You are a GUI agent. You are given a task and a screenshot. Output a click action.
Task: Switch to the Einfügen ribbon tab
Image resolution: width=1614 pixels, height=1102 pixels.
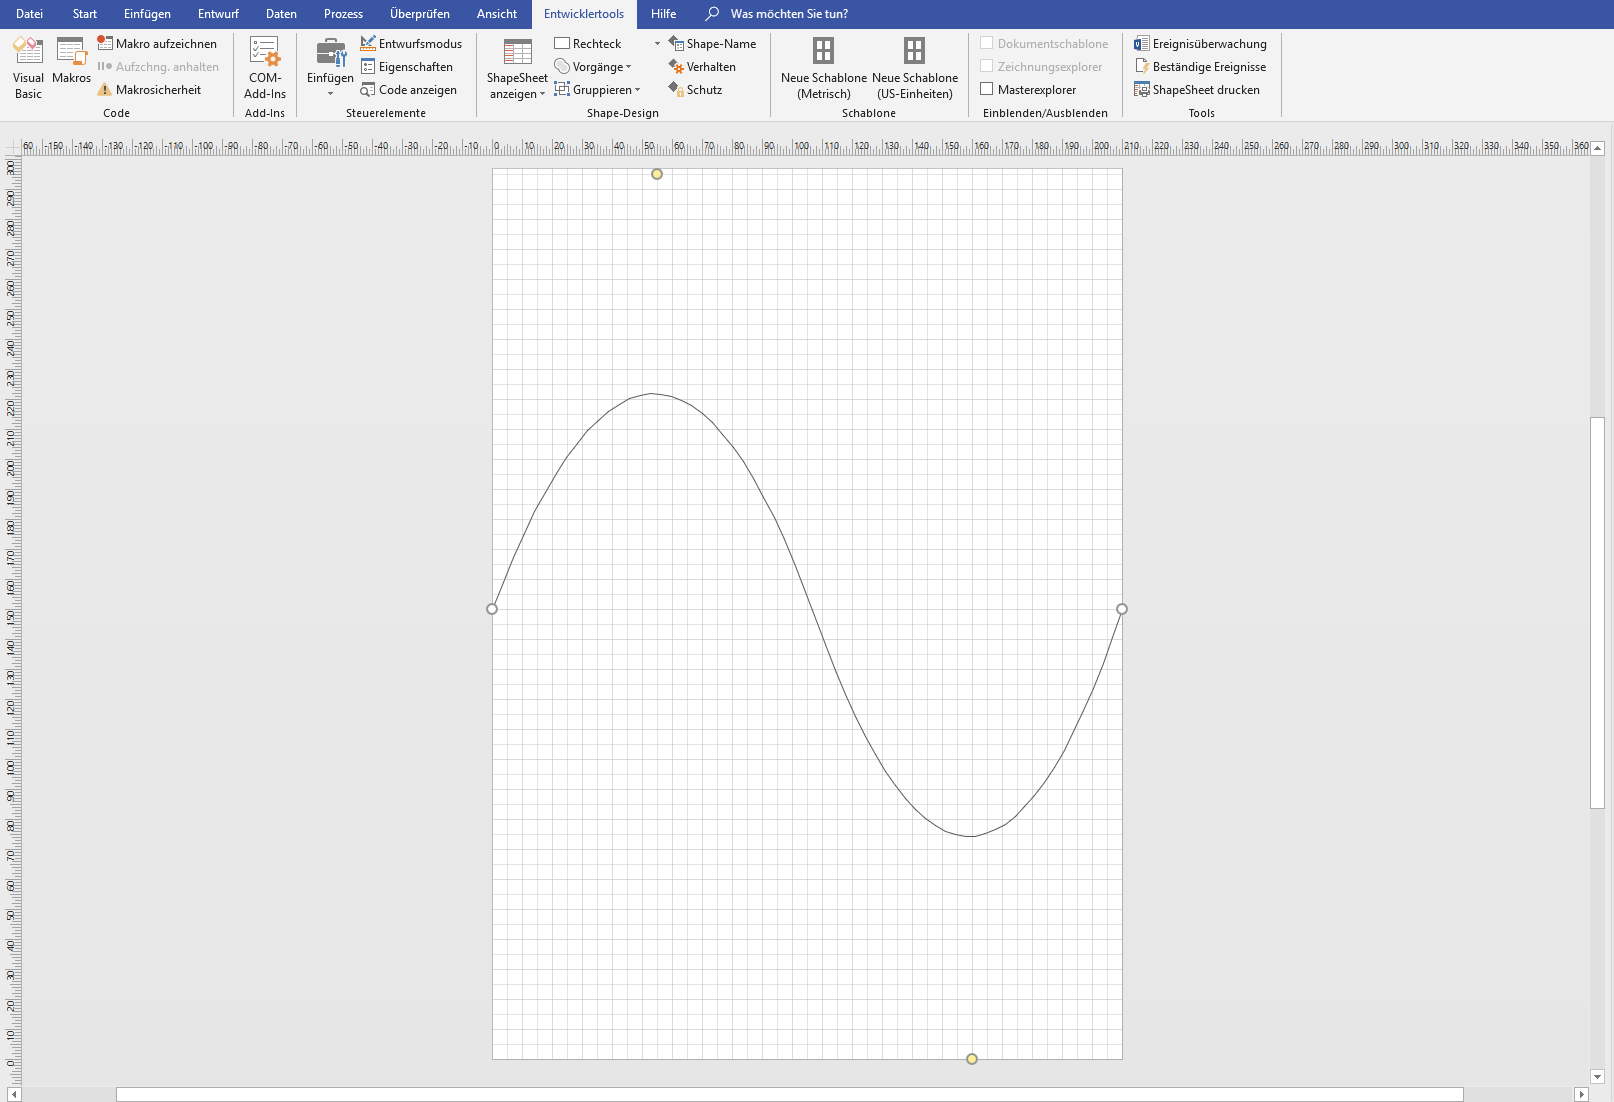[x=147, y=14]
